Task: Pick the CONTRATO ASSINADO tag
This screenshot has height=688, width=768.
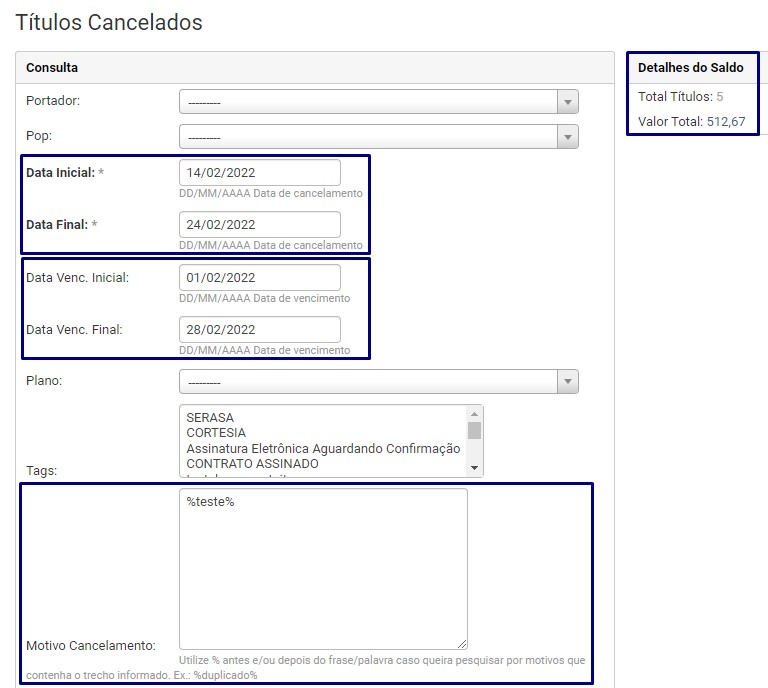Action: (x=252, y=464)
